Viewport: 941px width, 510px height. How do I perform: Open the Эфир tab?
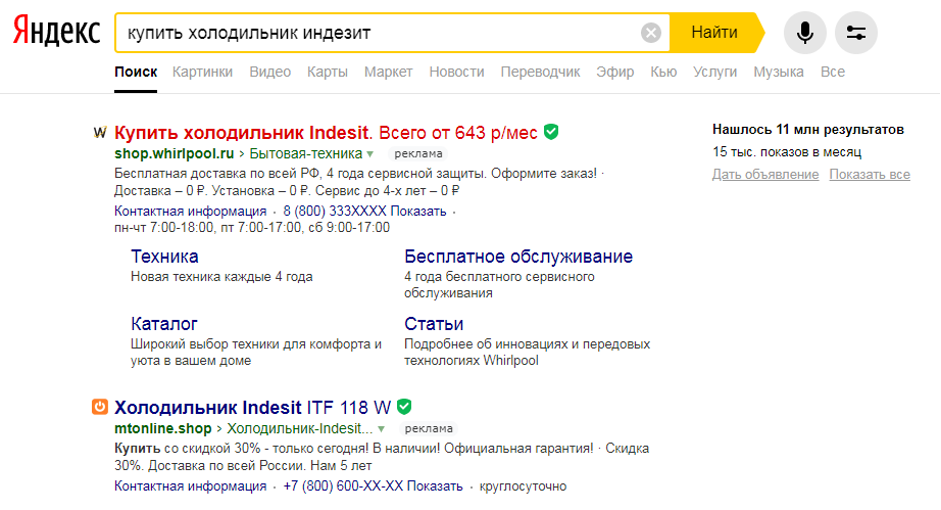(x=615, y=72)
